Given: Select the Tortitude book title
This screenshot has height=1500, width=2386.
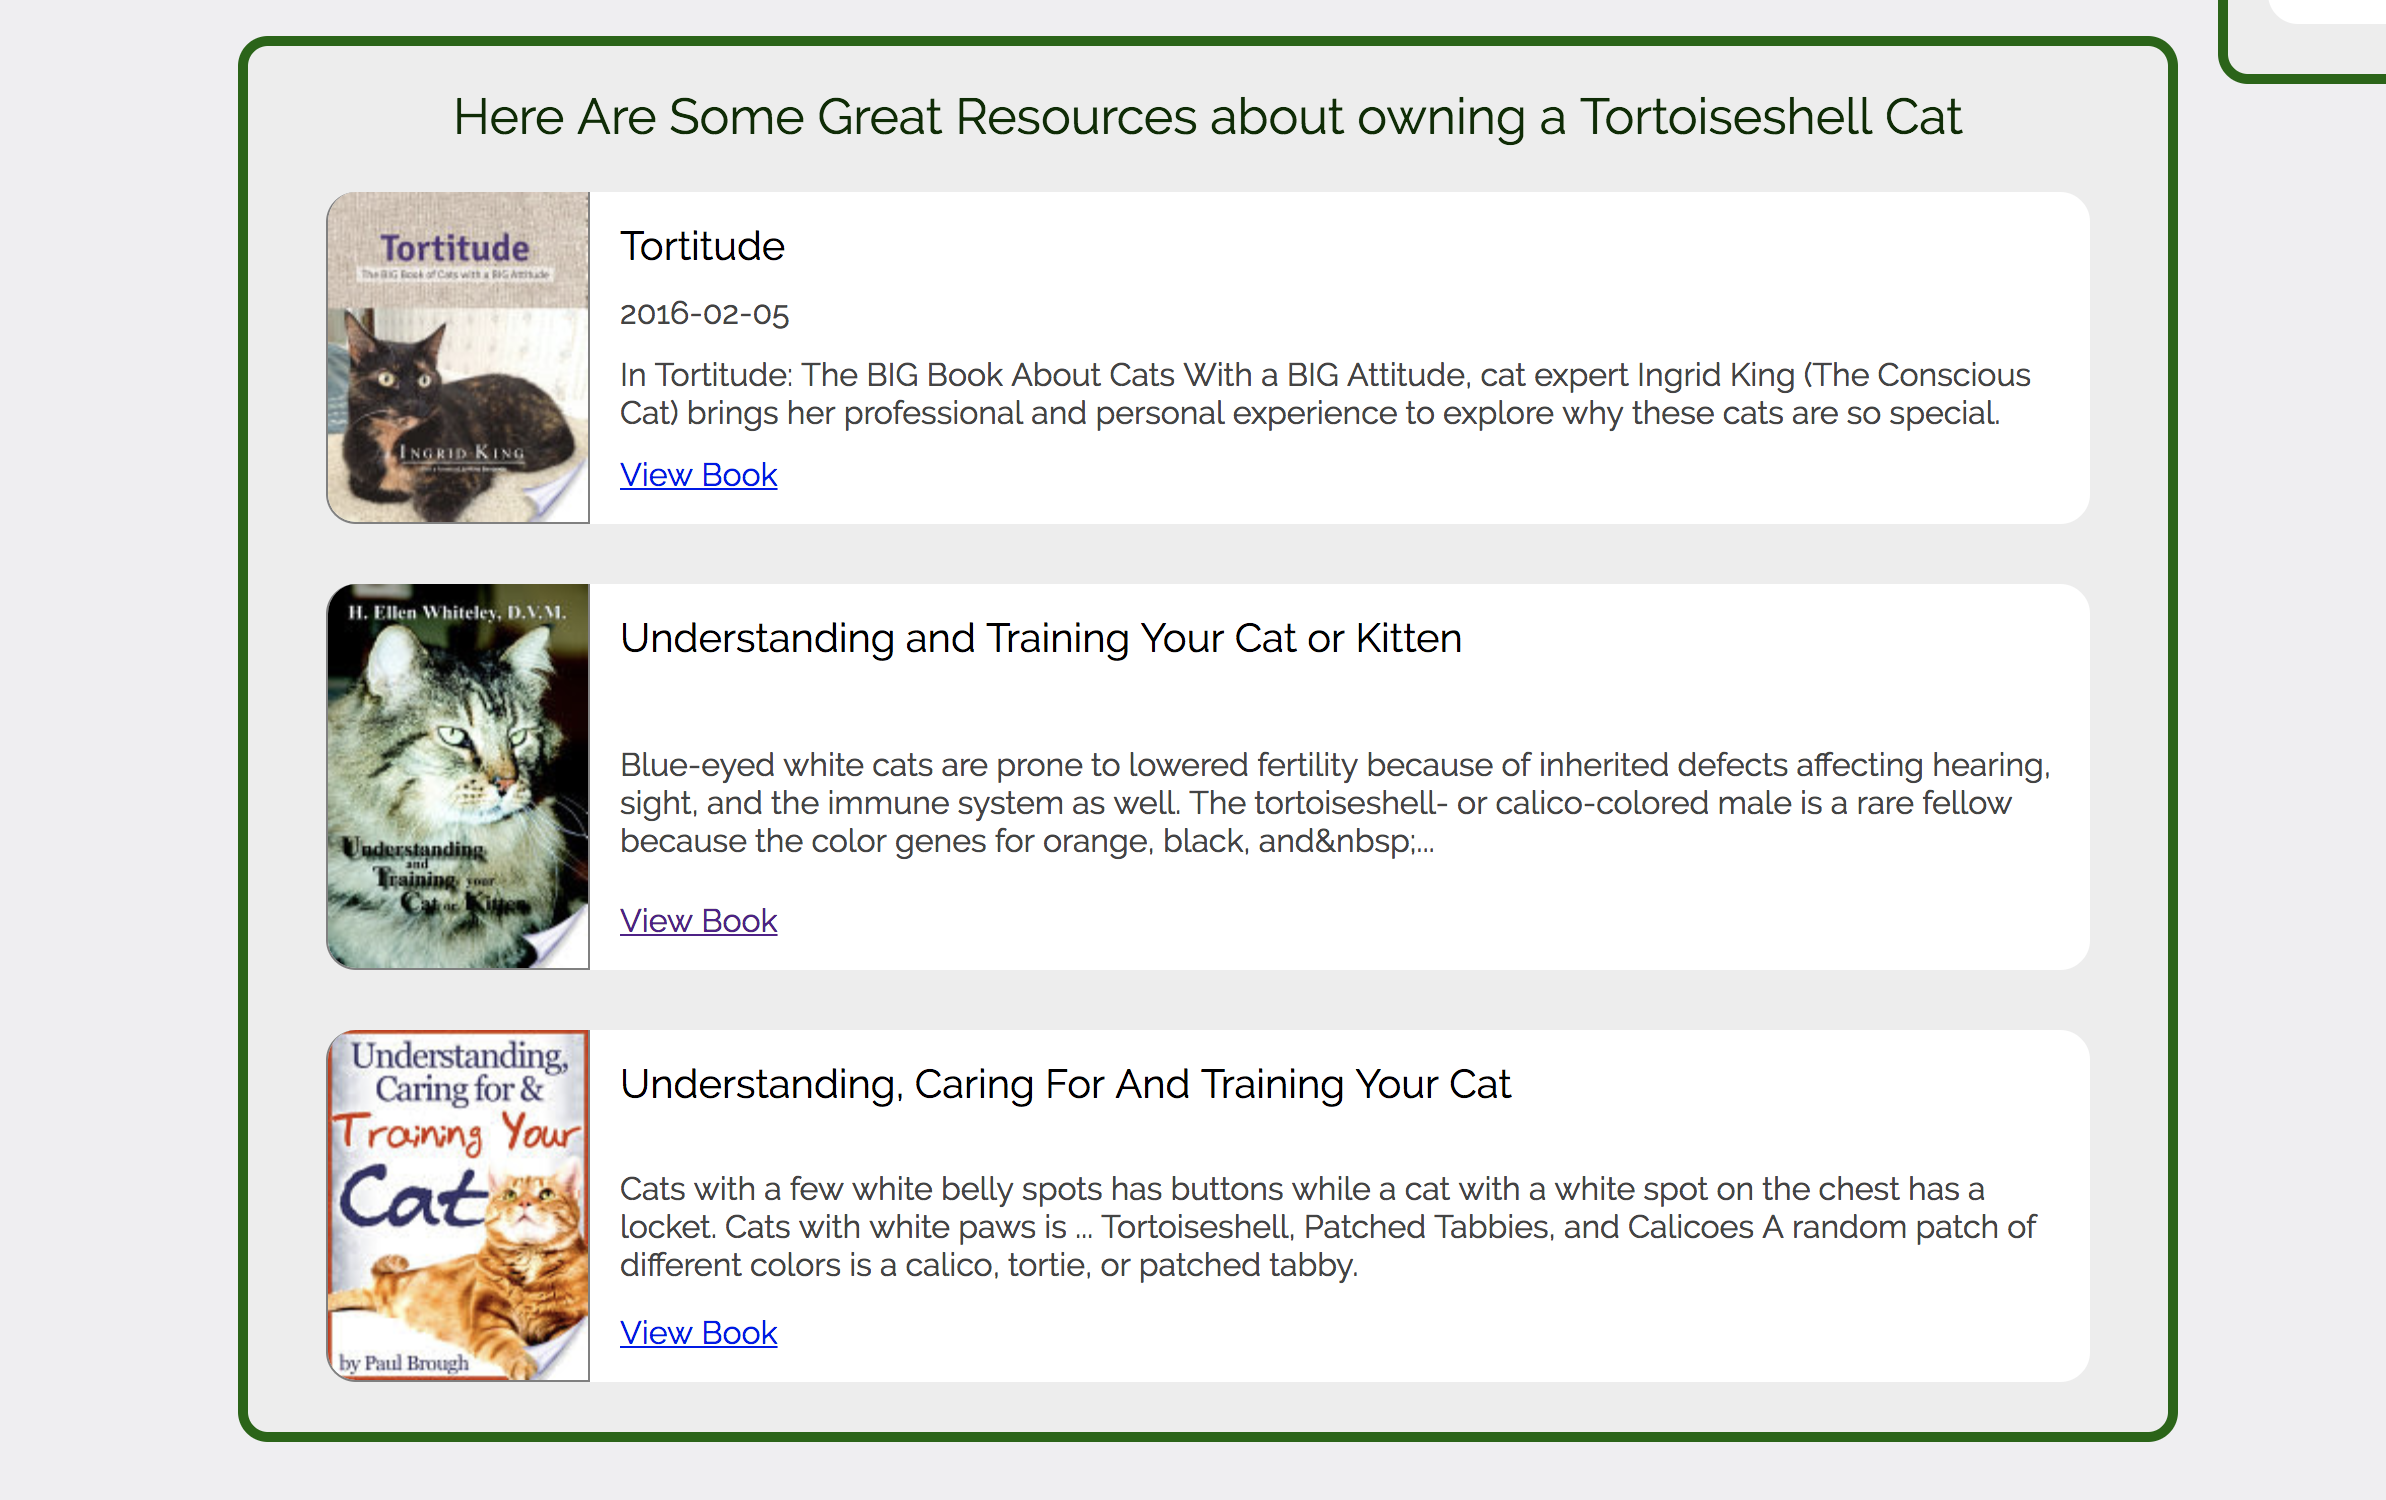Looking at the screenshot, I should pyautogui.click(x=702, y=246).
